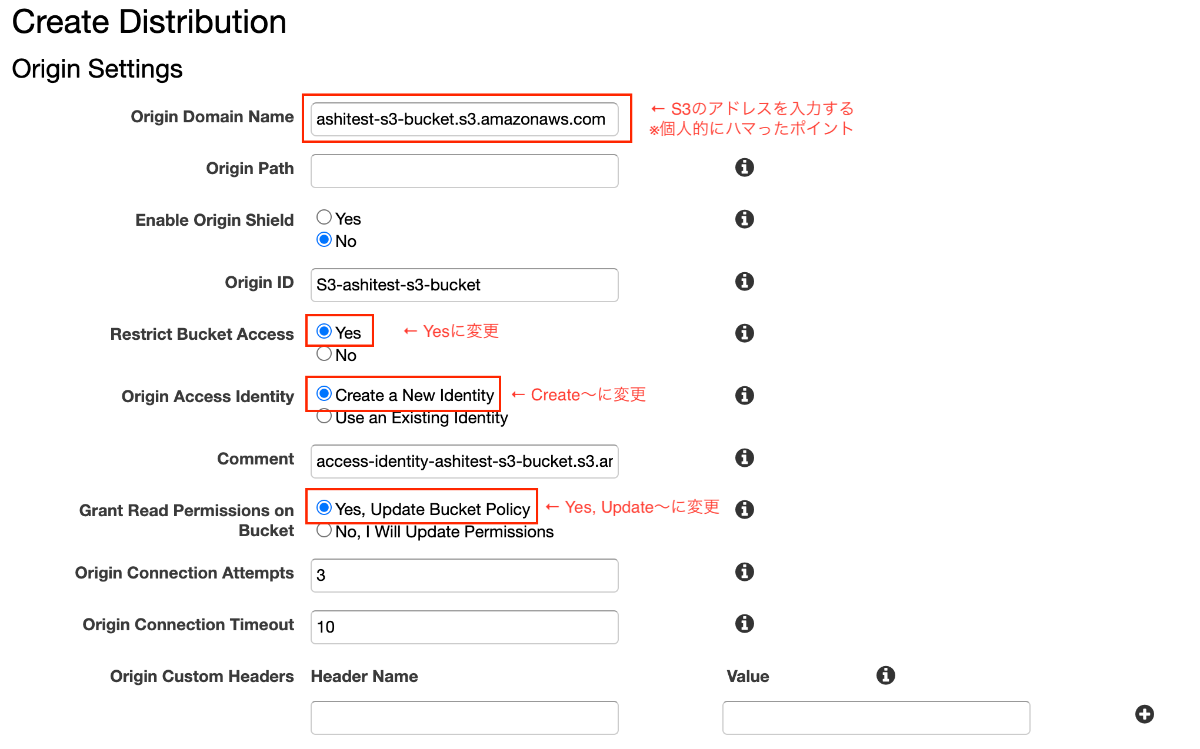Select No, I Will Update Permissions
1200x749 pixels.
[x=324, y=531]
